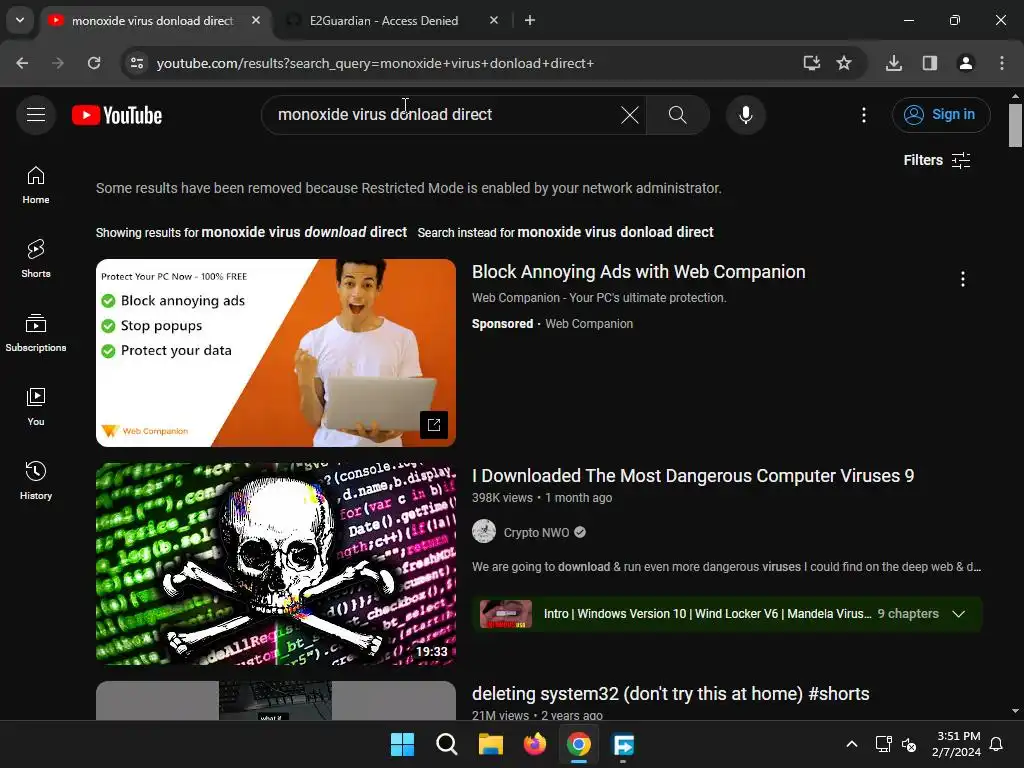
Task: Show hidden system tray icons
Action: pyautogui.click(x=852, y=744)
